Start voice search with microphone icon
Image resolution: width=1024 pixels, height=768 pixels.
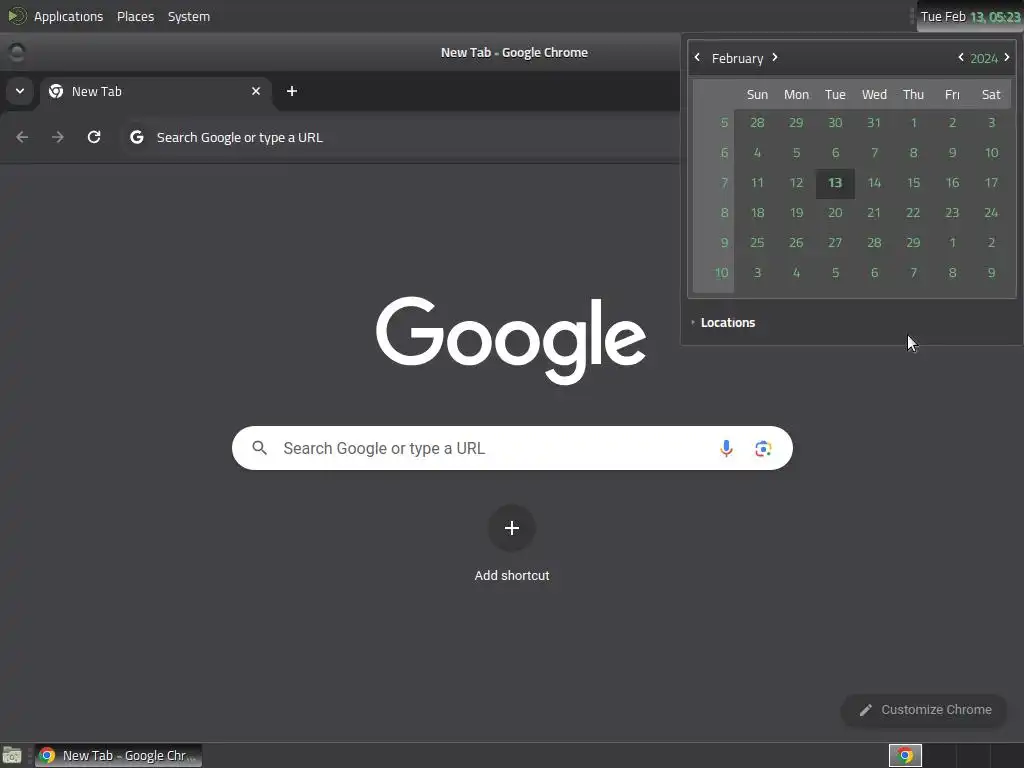[726, 448]
